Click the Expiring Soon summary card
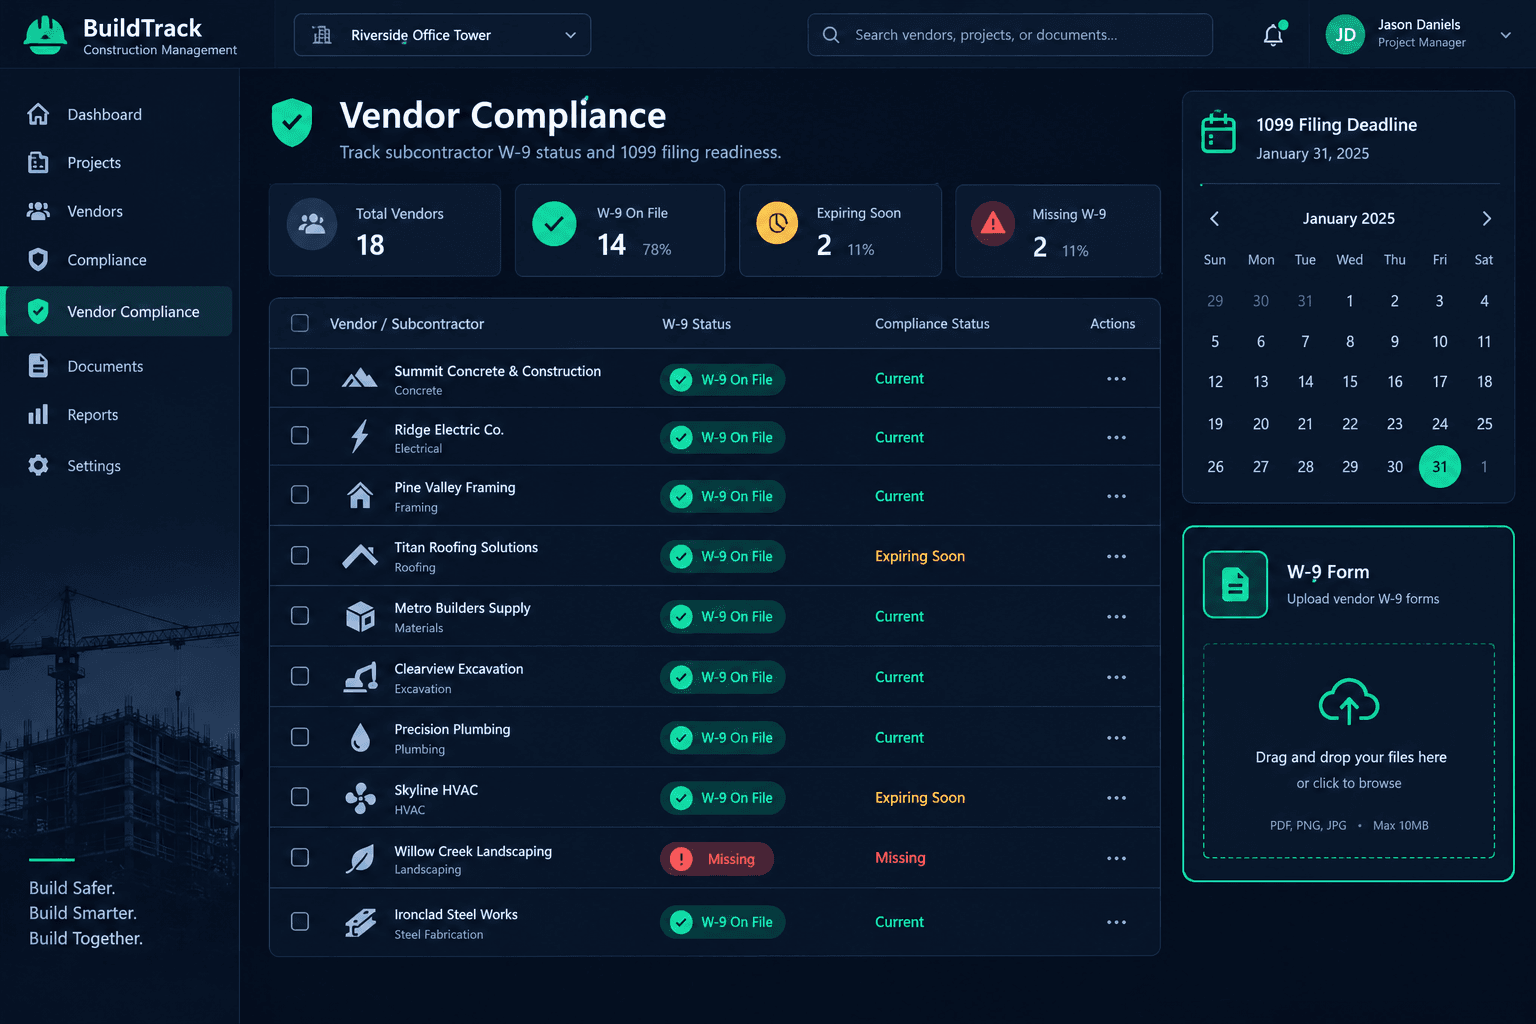This screenshot has height=1024, width=1536. (x=840, y=230)
